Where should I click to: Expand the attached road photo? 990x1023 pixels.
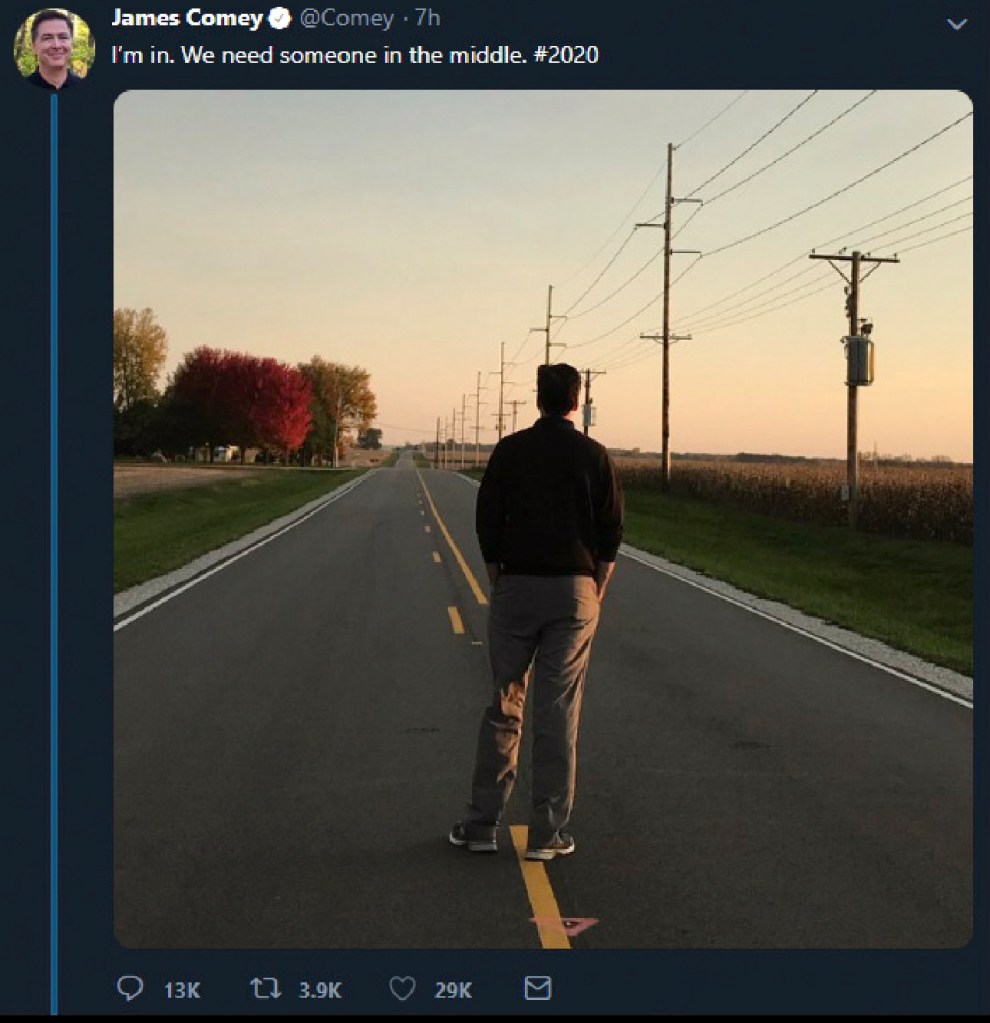(x=543, y=519)
